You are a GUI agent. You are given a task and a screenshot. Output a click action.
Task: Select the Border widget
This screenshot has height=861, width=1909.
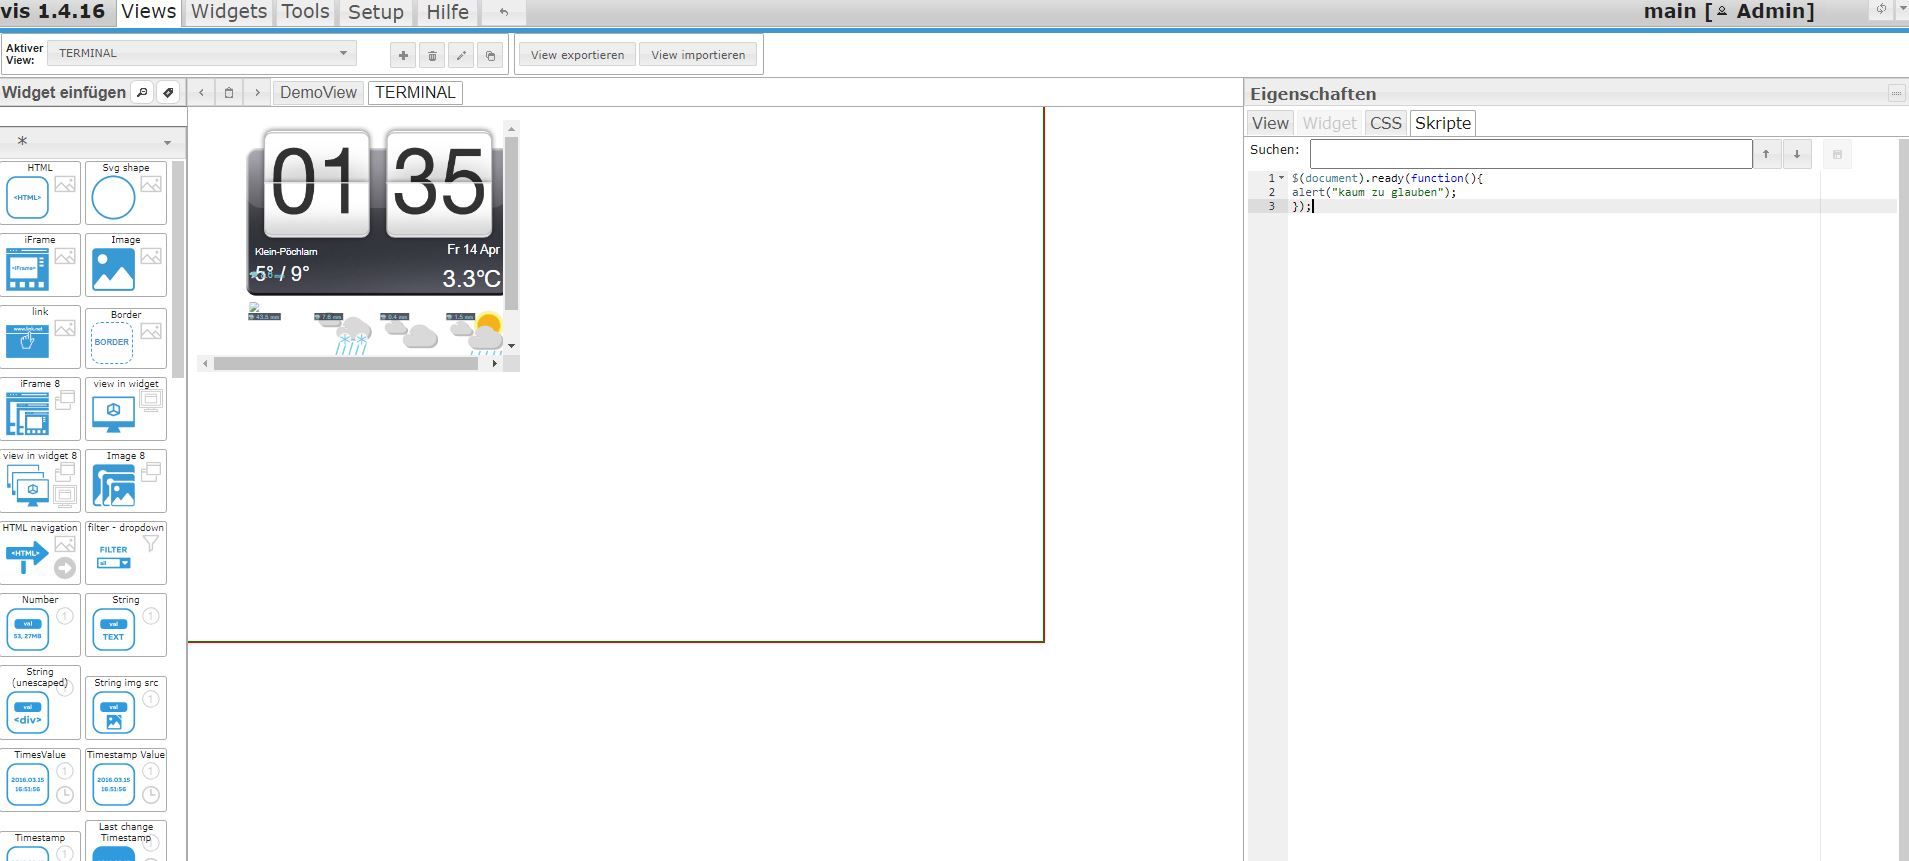pyautogui.click(x=126, y=337)
